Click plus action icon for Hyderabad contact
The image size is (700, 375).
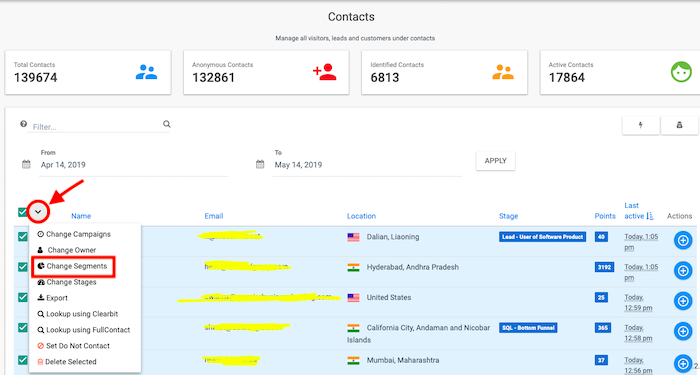[x=683, y=271]
